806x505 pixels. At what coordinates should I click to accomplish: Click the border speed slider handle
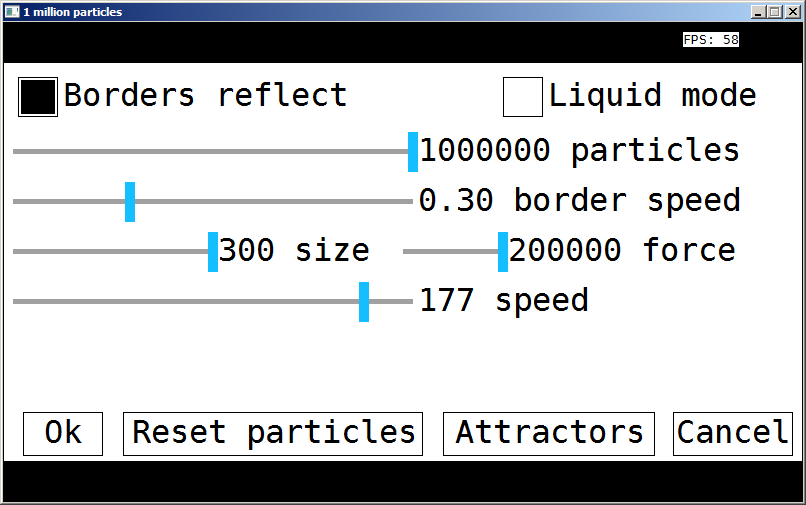130,202
